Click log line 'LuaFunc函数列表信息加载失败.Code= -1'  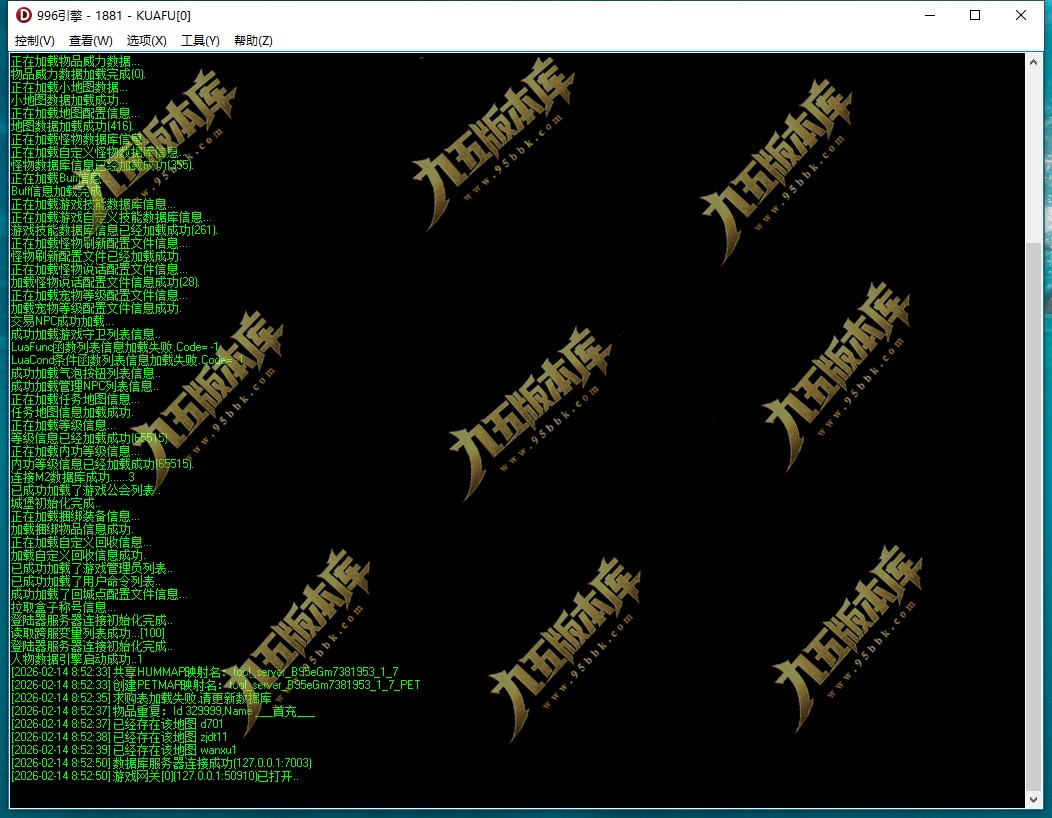(115, 347)
